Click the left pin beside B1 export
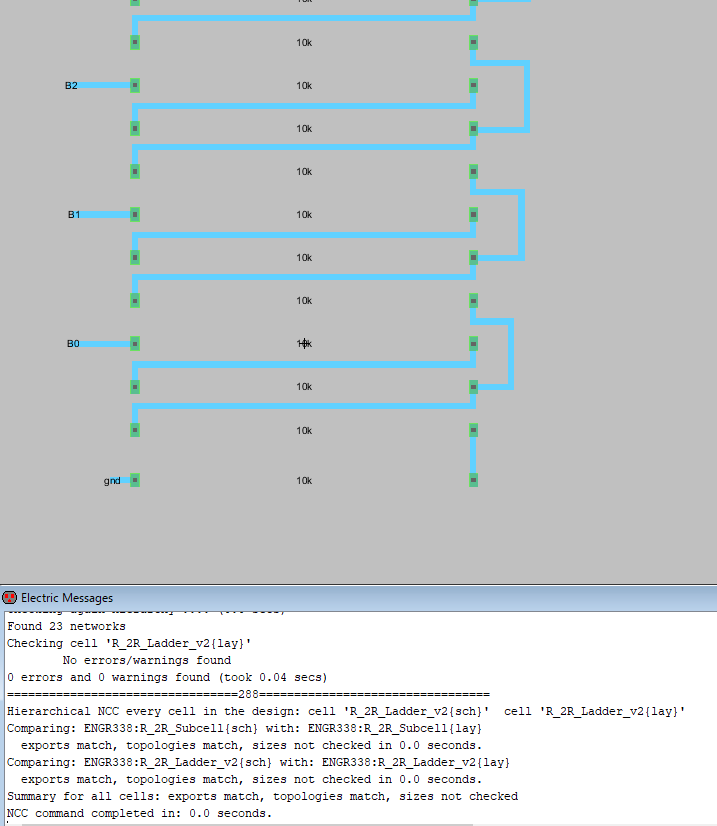 [134, 215]
